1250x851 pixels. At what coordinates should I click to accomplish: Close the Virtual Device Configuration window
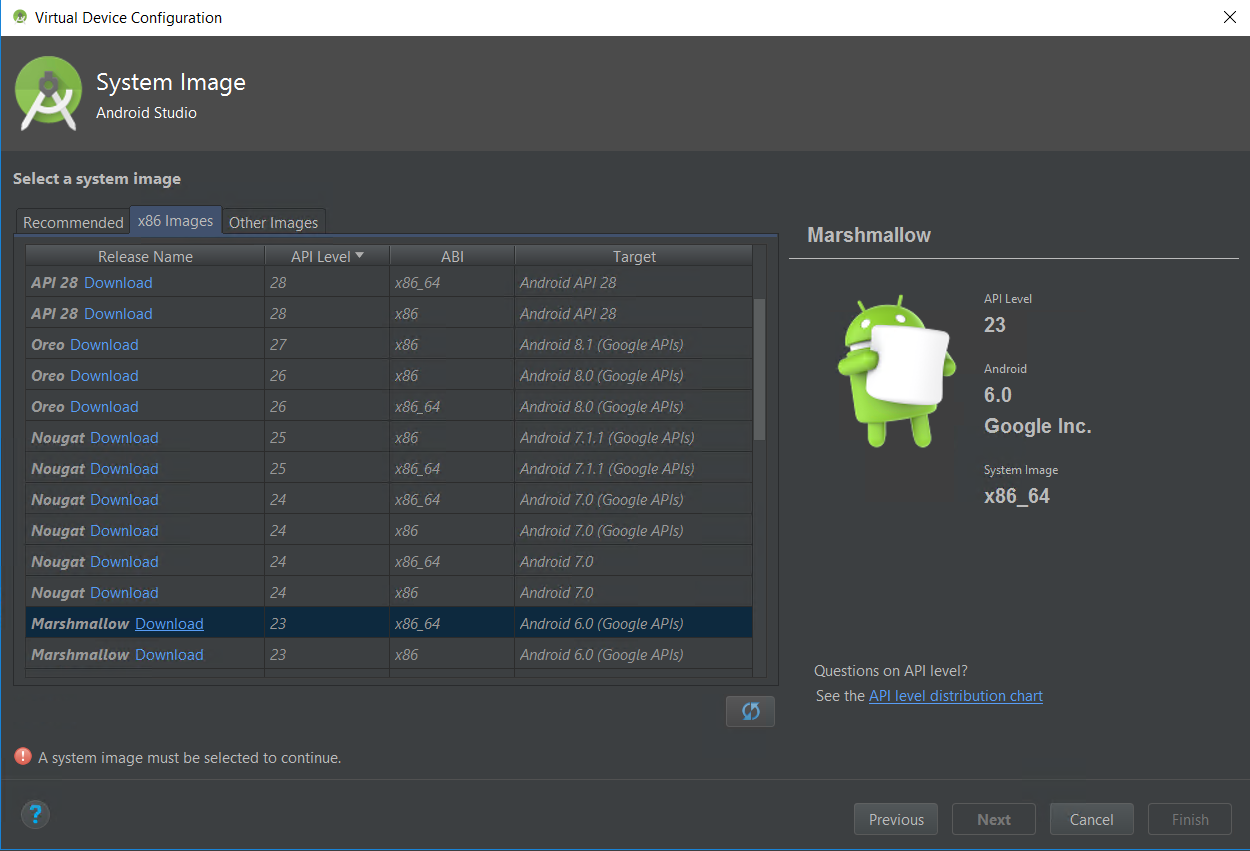1230,17
